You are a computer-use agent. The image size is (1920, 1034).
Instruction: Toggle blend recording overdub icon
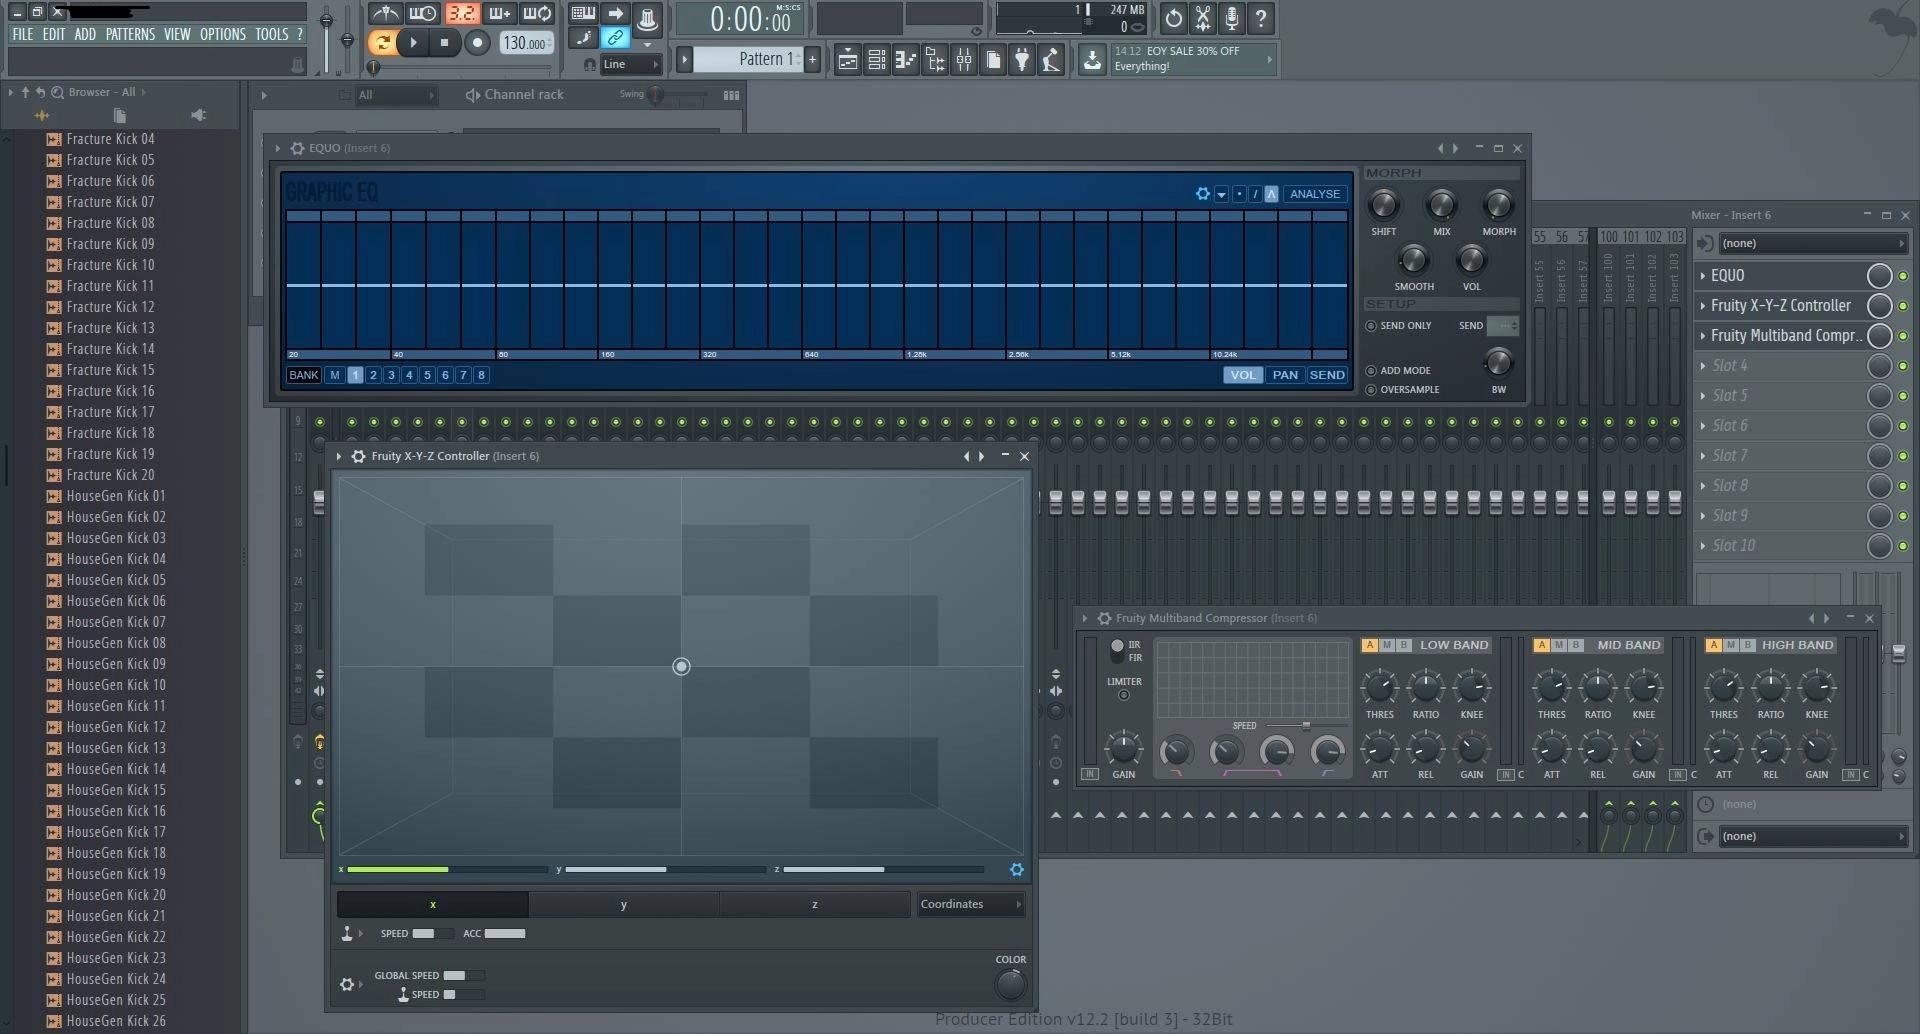tap(499, 14)
